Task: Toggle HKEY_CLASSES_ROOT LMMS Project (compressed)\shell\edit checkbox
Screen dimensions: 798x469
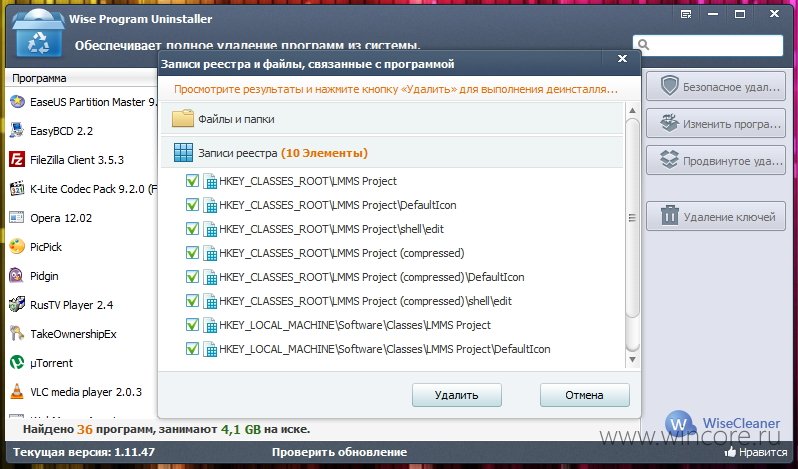Action: pos(192,300)
